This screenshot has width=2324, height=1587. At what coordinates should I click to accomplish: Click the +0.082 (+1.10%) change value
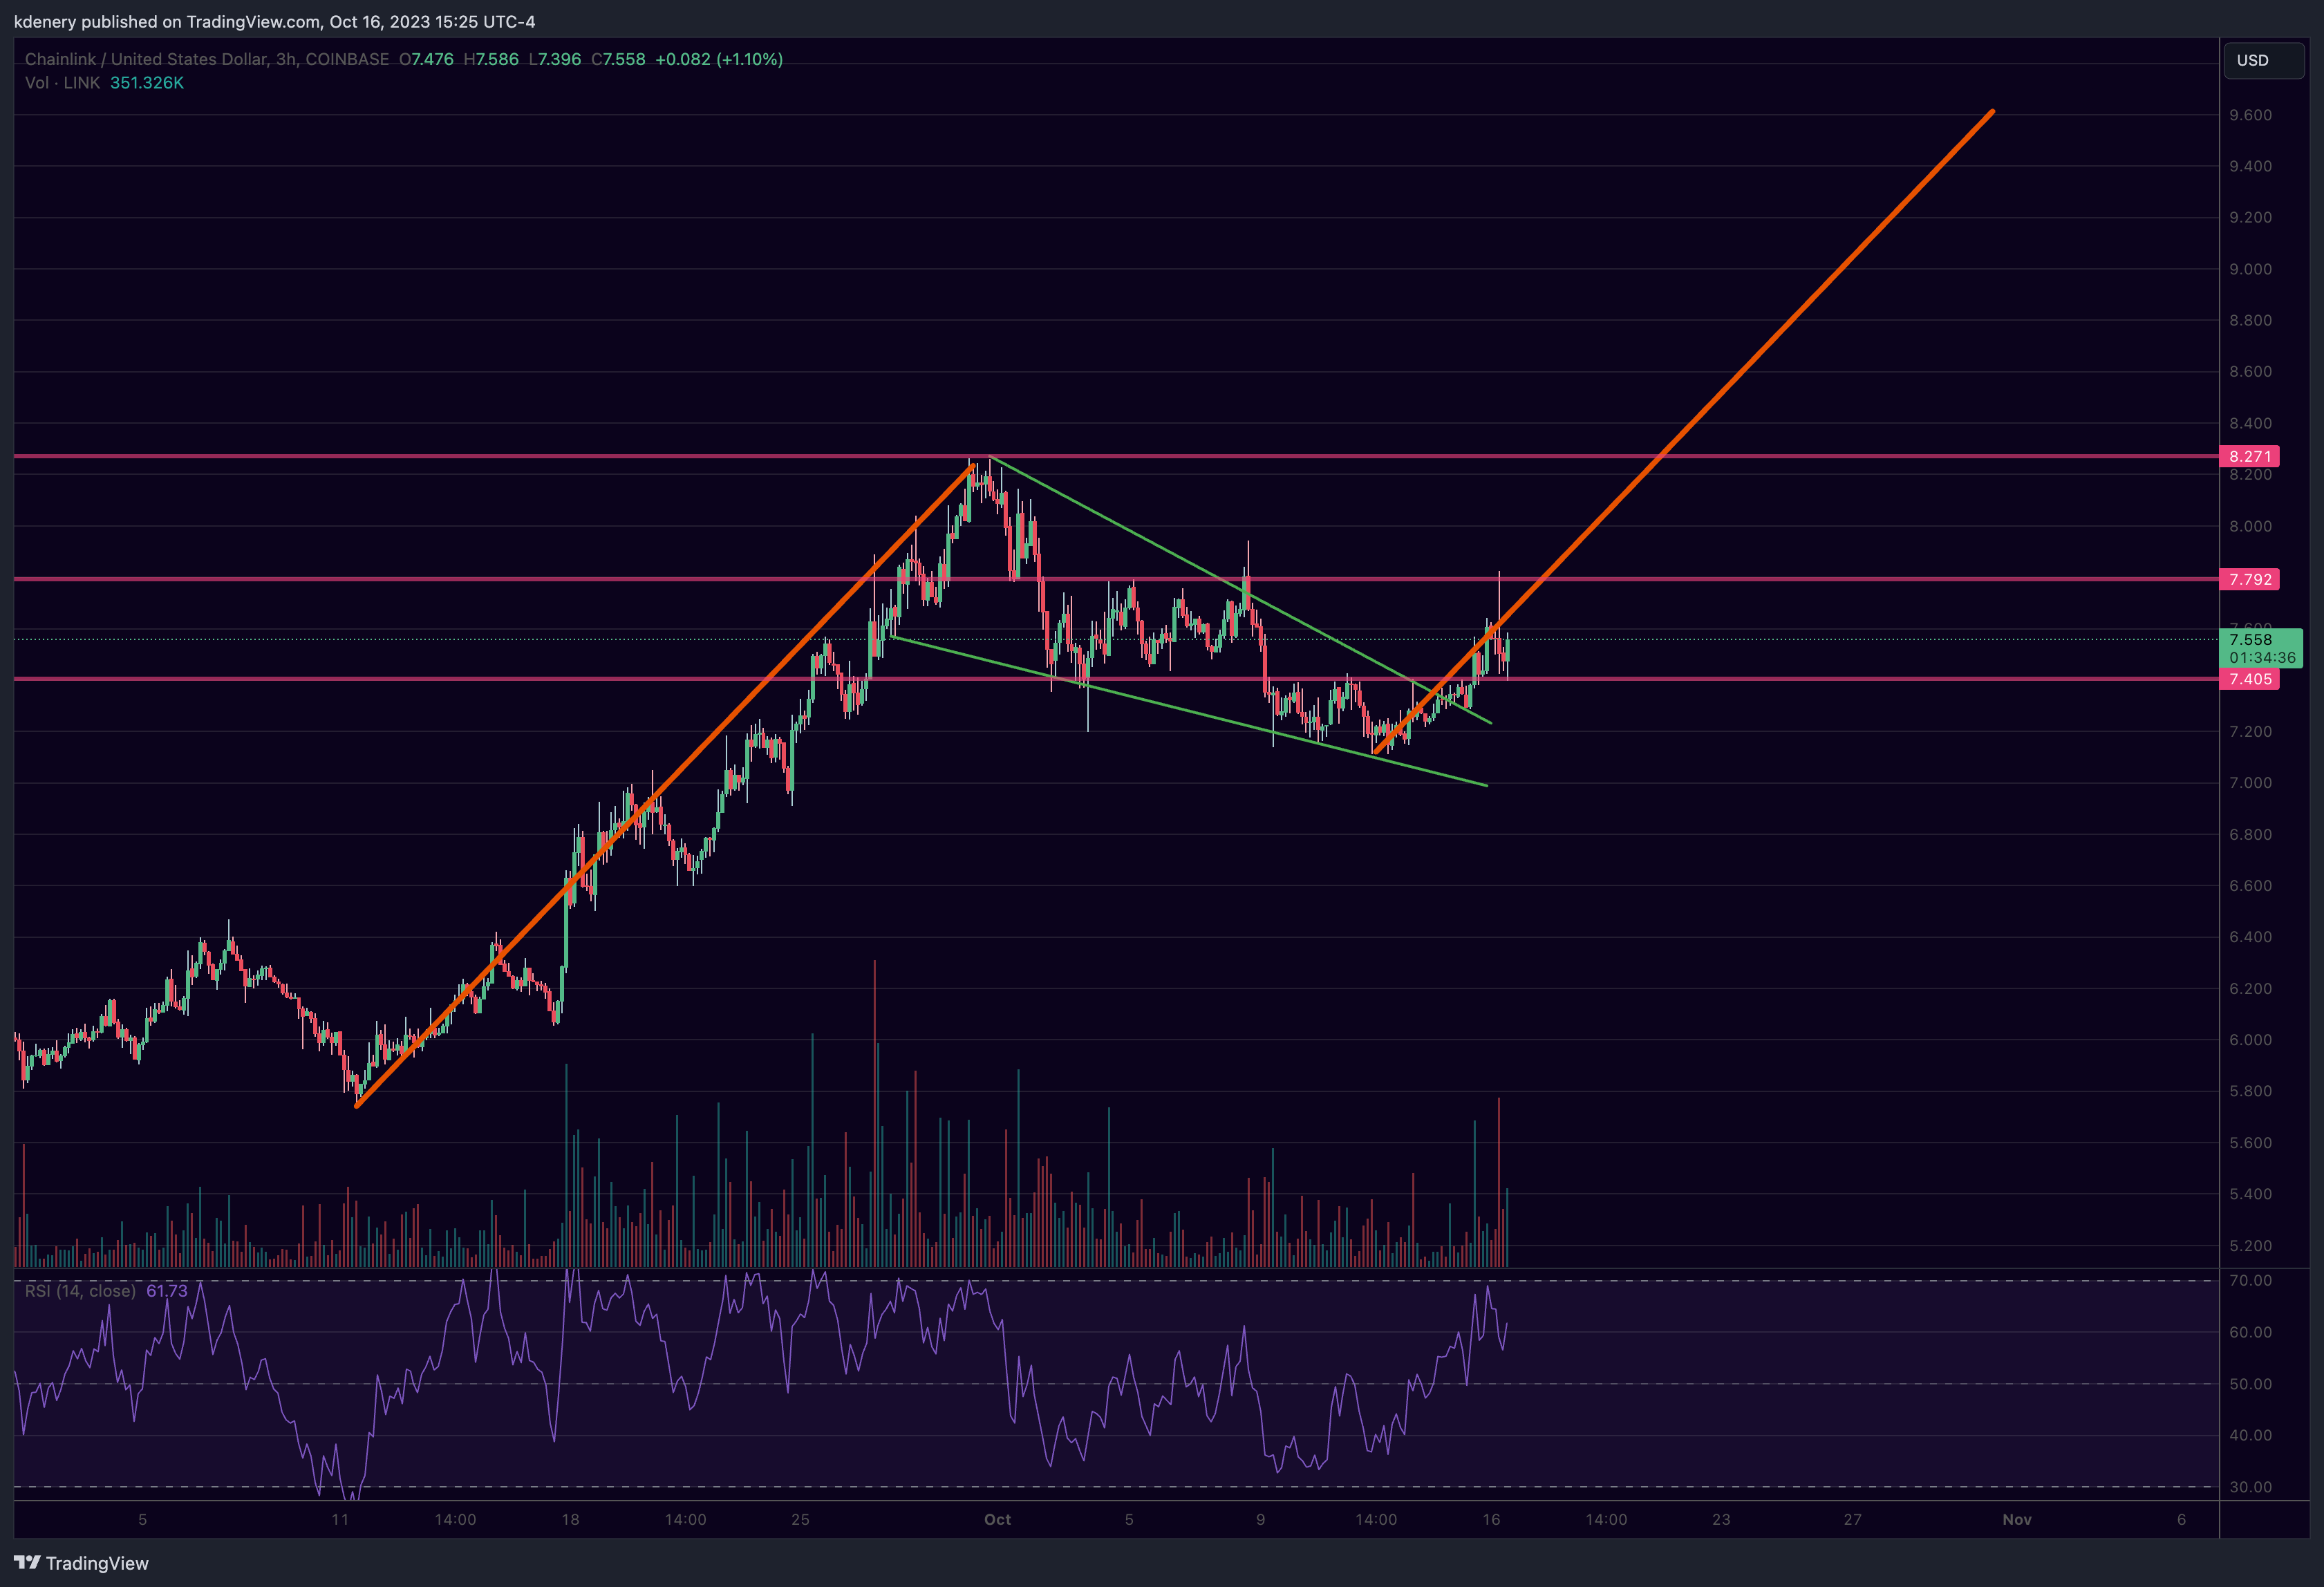(719, 59)
